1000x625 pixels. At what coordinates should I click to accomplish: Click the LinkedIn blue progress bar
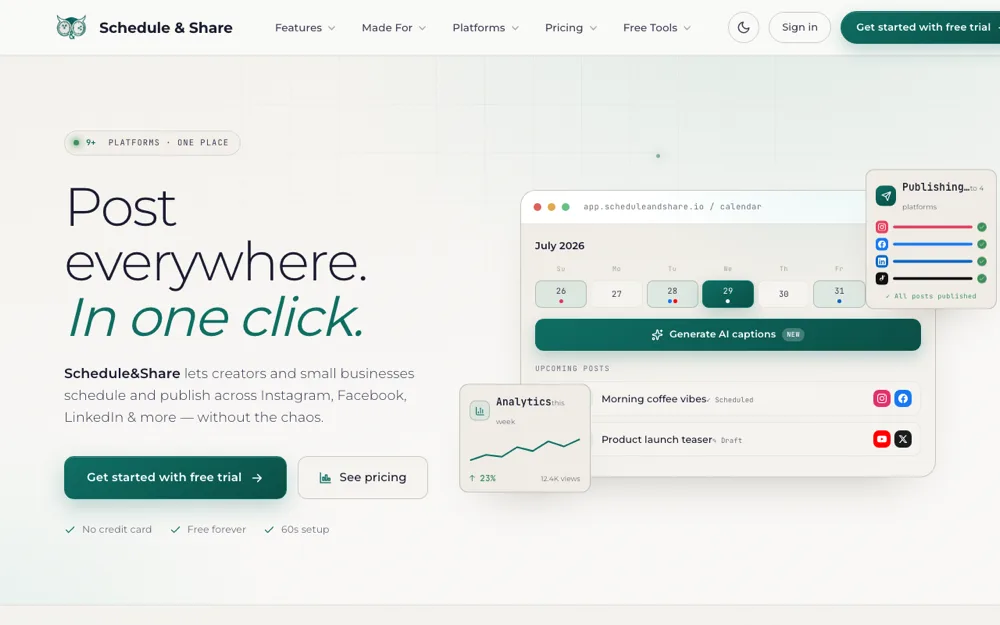[932, 261]
